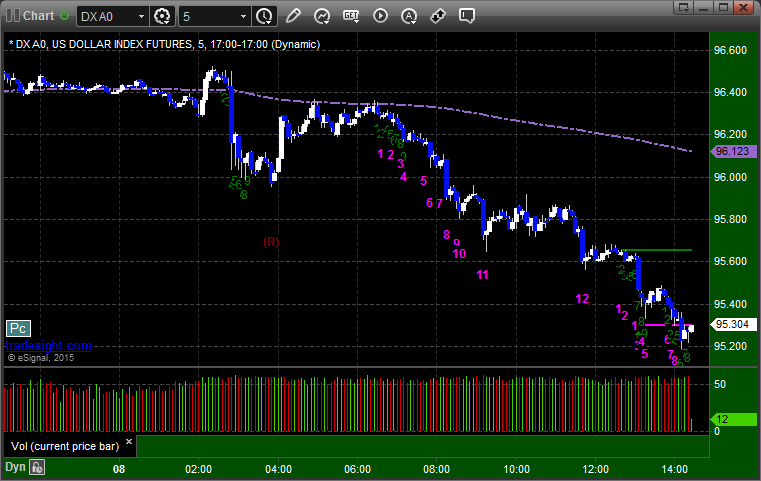Image resolution: width=761 pixels, height=481 pixels.
Task: Click the play replay button icon
Action: coord(380,16)
